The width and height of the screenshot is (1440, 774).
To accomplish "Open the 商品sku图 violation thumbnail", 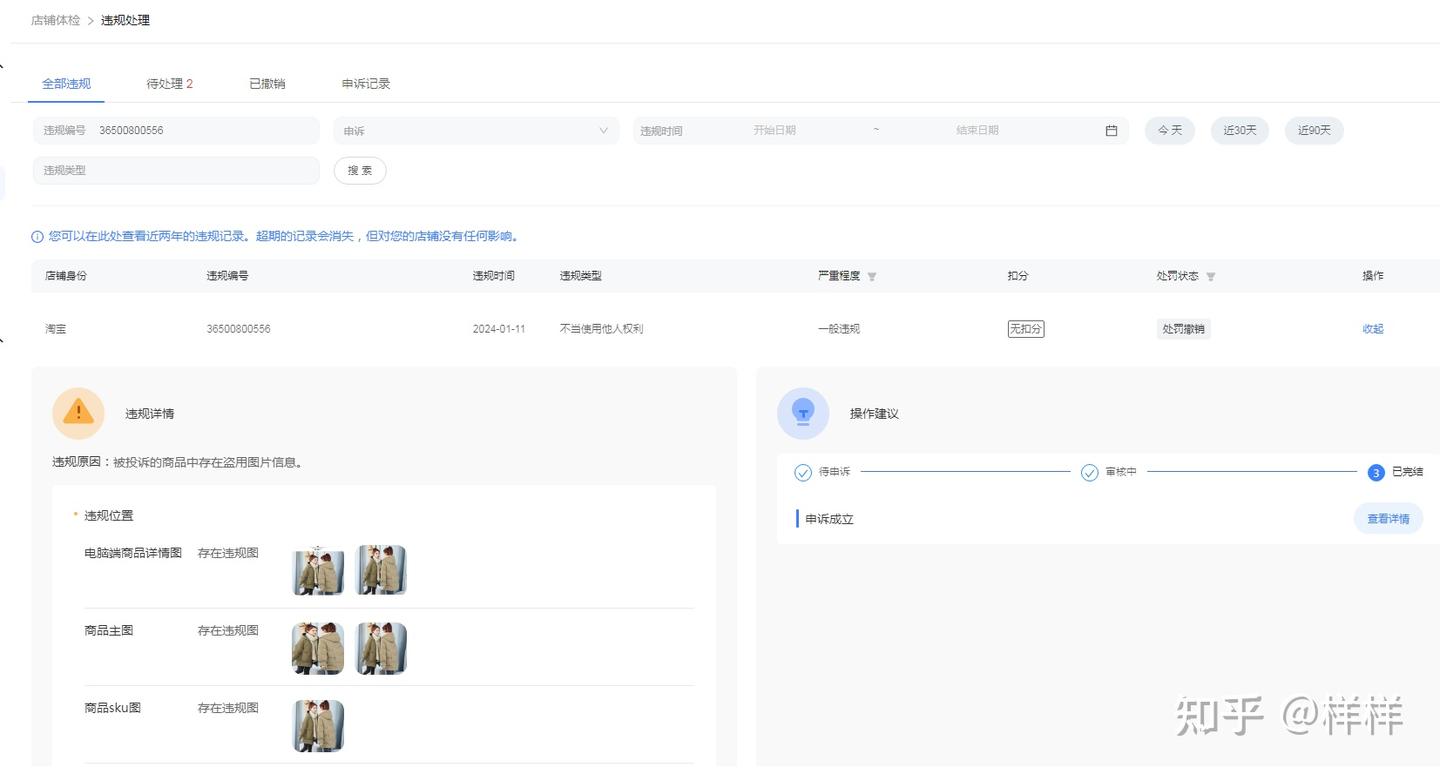I will click(x=318, y=725).
